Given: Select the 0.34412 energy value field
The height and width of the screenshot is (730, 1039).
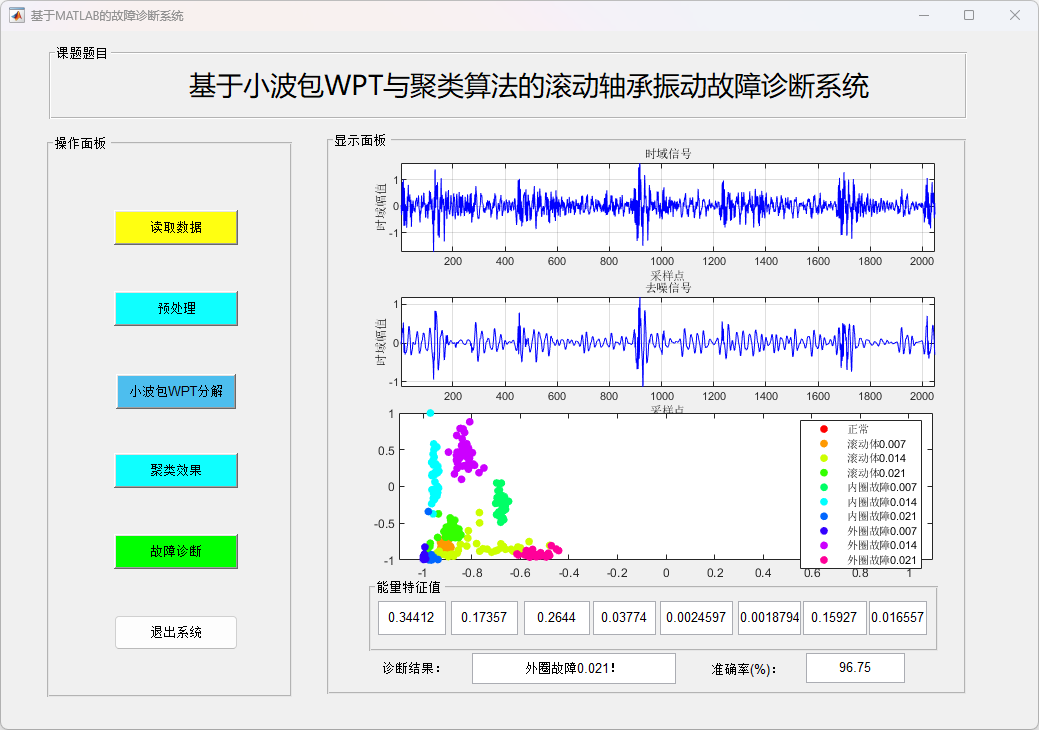Looking at the screenshot, I should tap(411, 618).
